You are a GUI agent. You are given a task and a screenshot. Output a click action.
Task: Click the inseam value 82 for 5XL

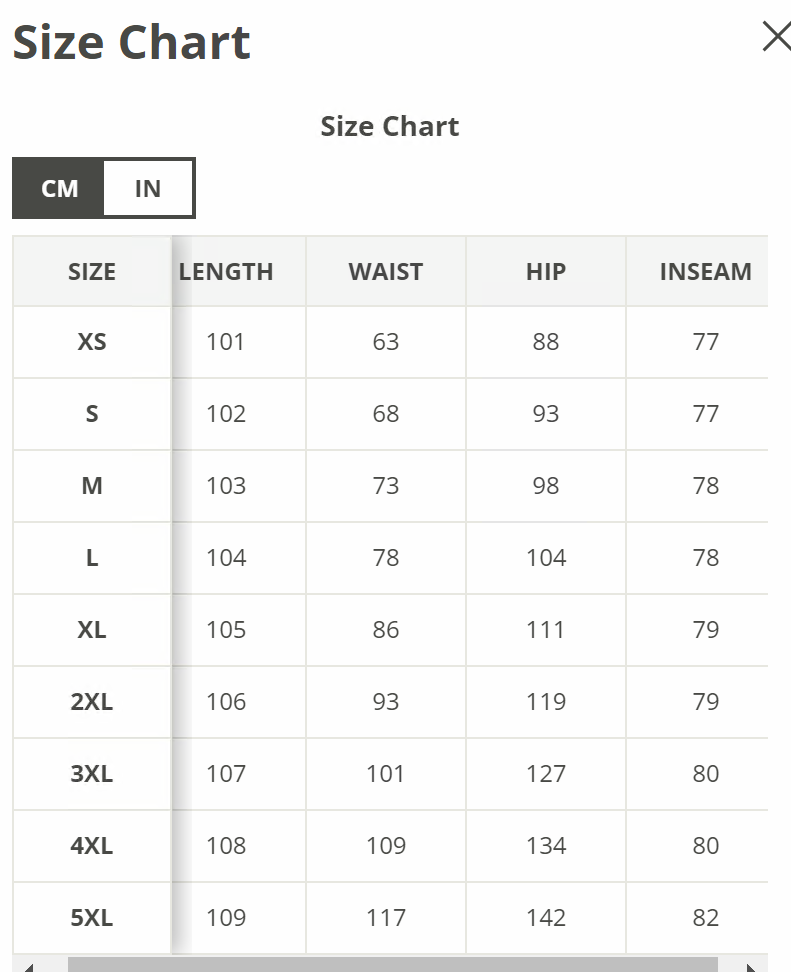705,918
